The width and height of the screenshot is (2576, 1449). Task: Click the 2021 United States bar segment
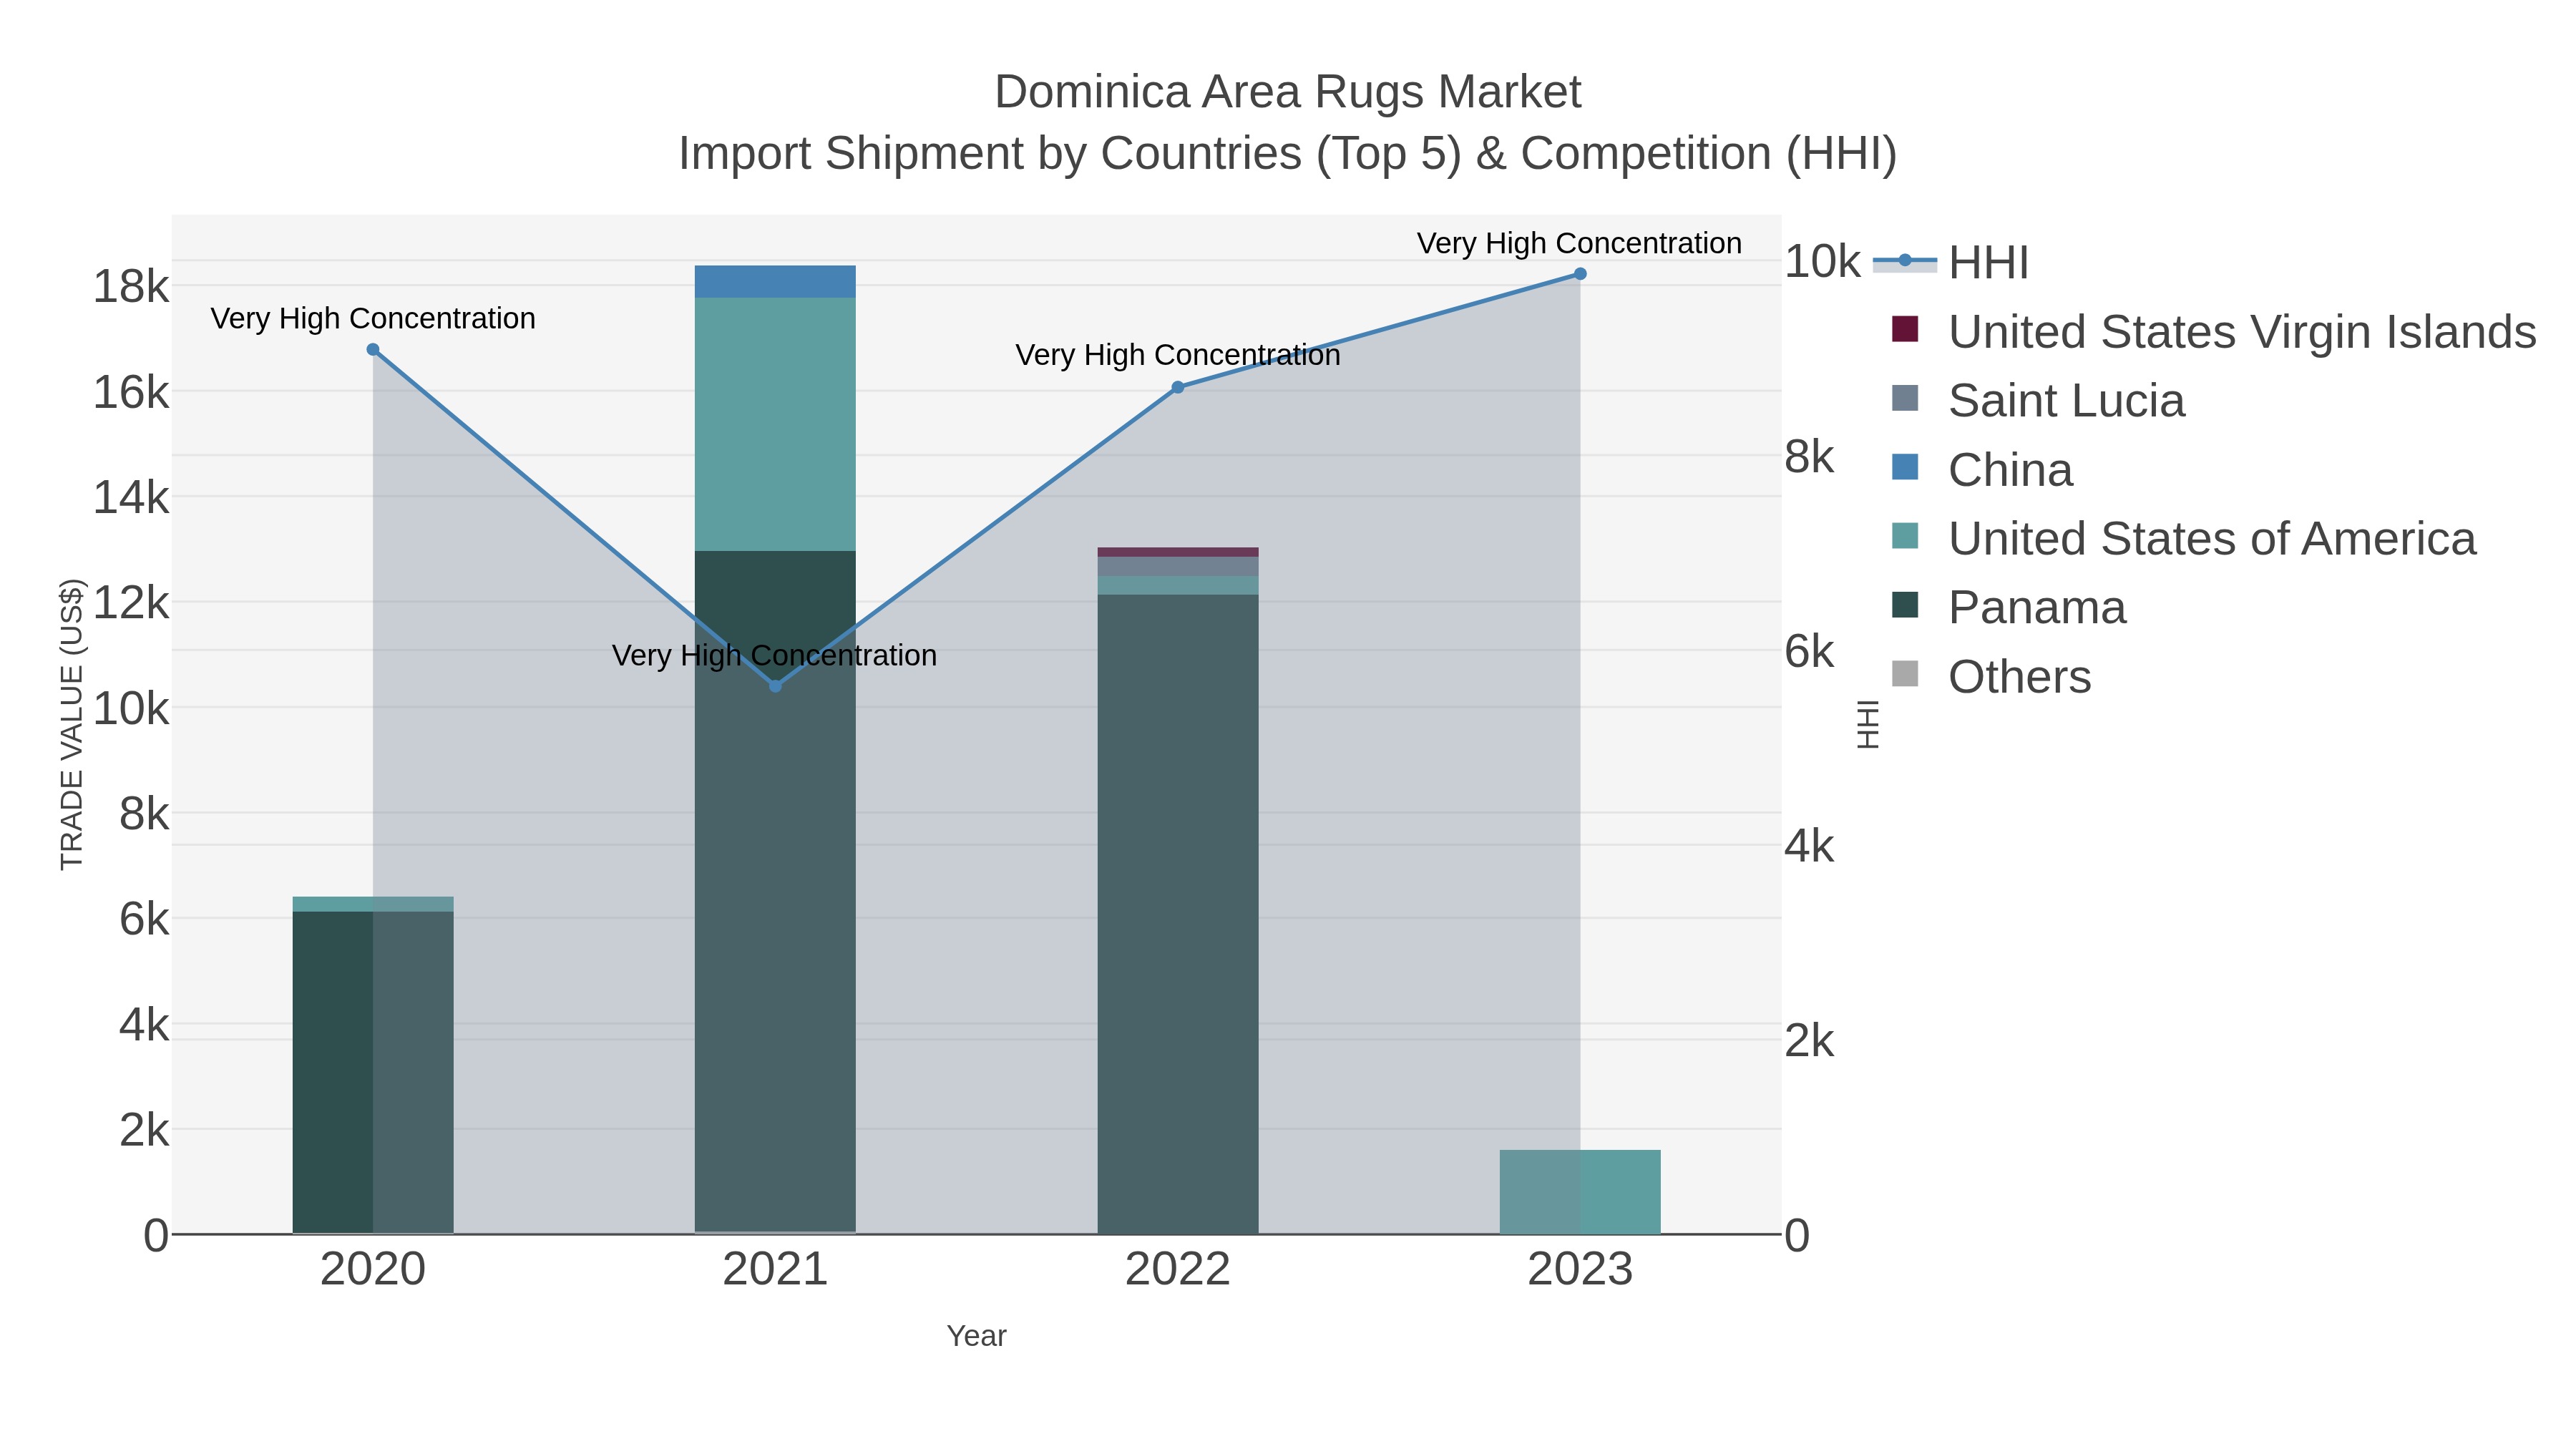(x=775, y=424)
